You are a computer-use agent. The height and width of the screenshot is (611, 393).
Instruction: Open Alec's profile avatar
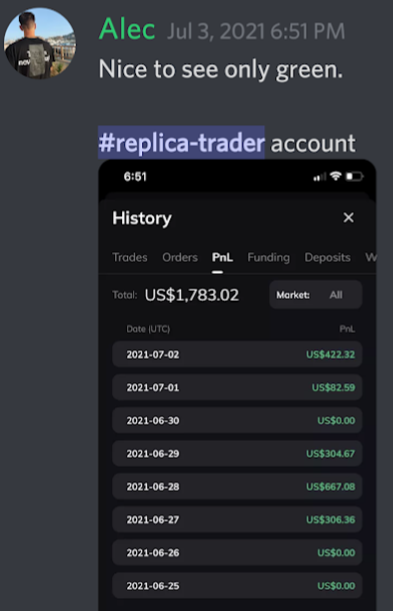point(39,43)
